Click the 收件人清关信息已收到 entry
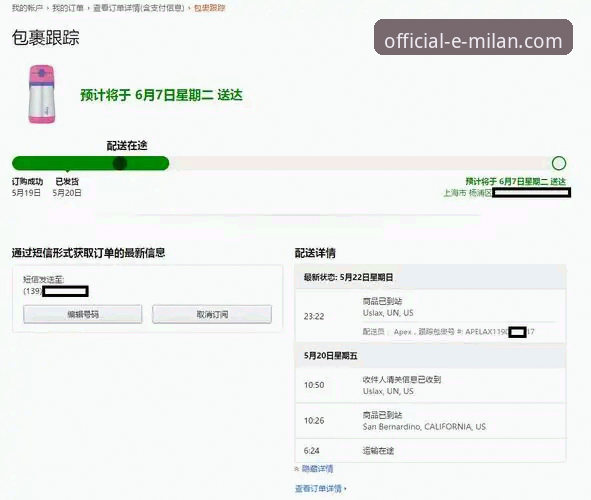The width and height of the screenshot is (591, 500). (430, 385)
